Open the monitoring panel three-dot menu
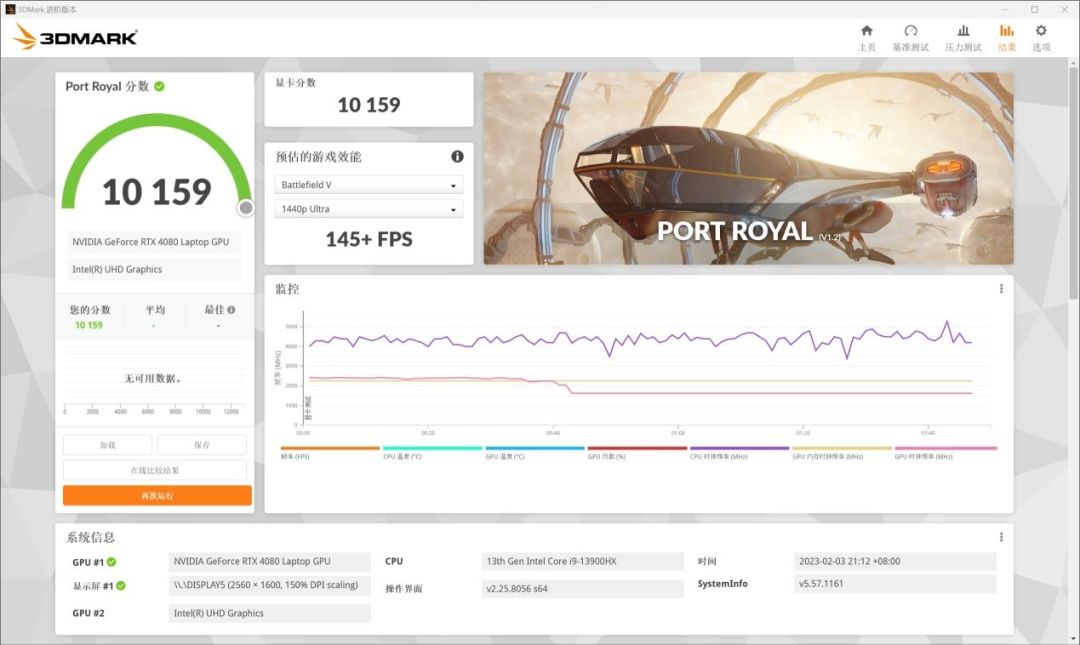The image size is (1080, 645). click(x=1001, y=289)
